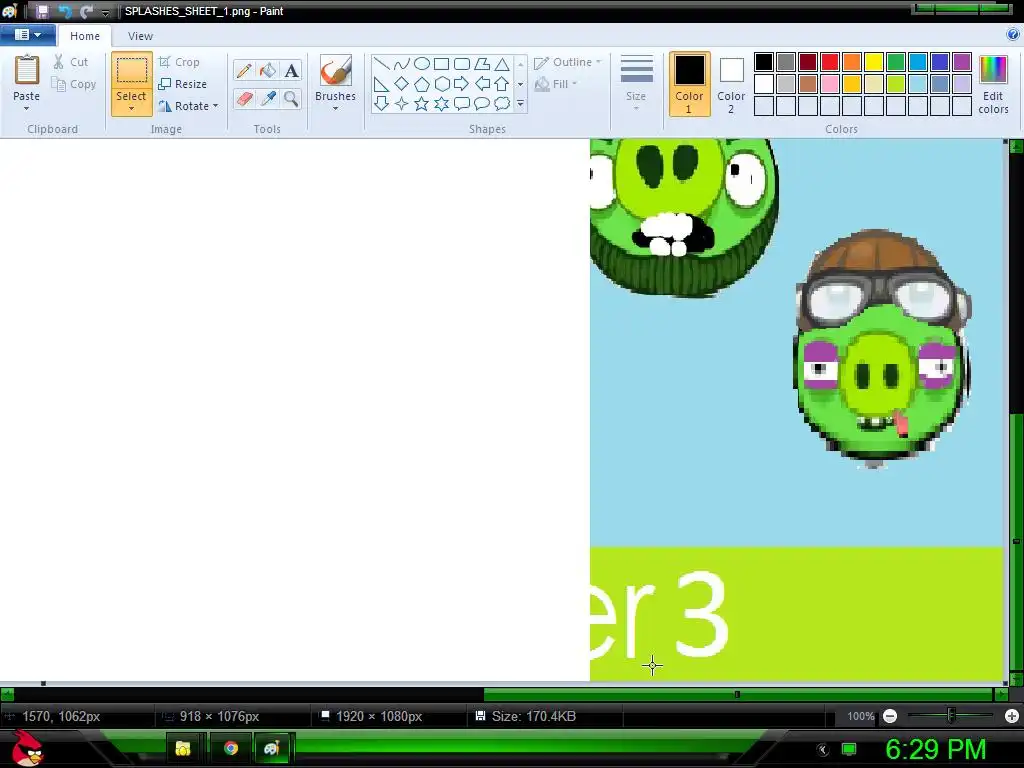Select the Eraser tool
Screen dimensions: 1024x768
point(244,99)
